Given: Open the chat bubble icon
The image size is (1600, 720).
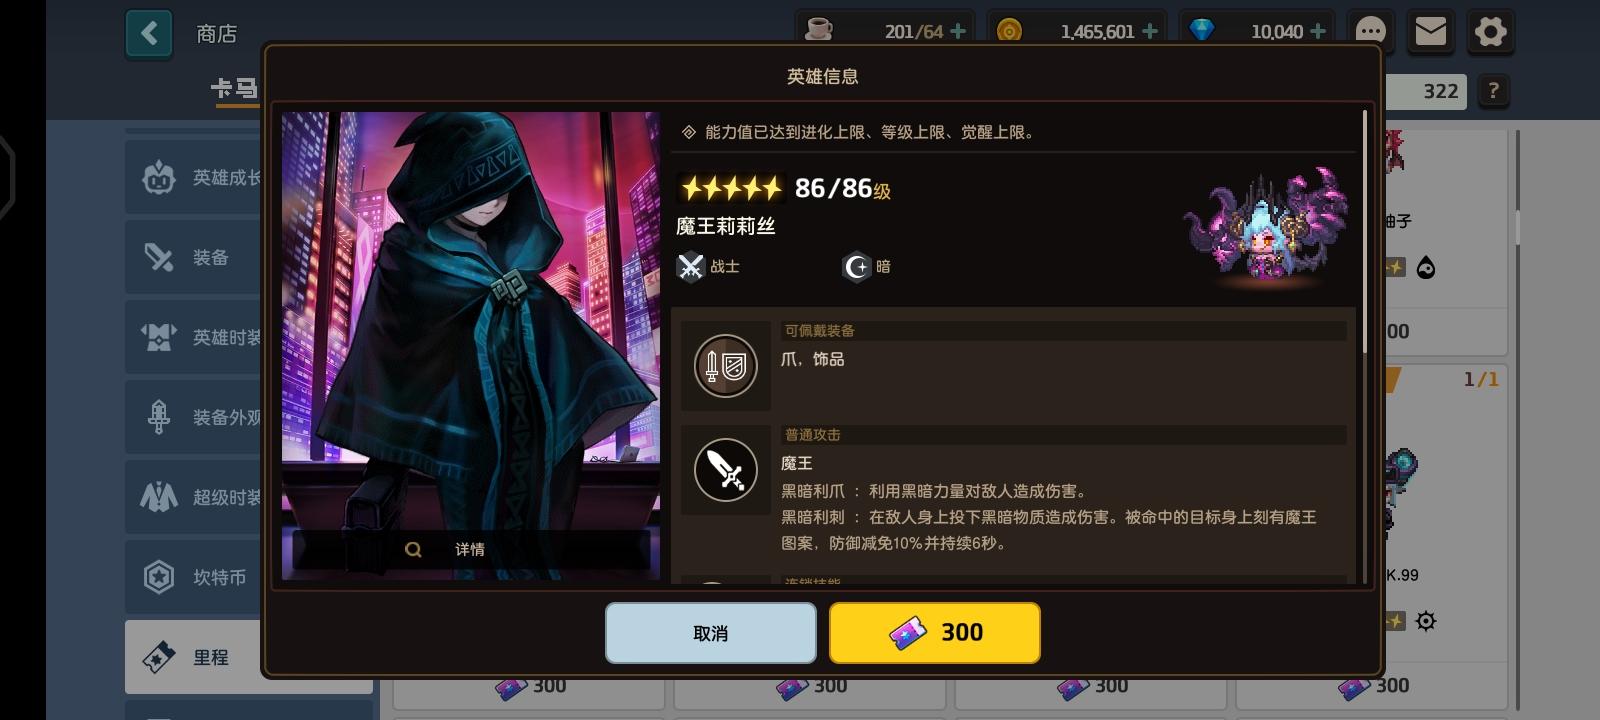Looking at the screenshot, I should click(1370, 32).
